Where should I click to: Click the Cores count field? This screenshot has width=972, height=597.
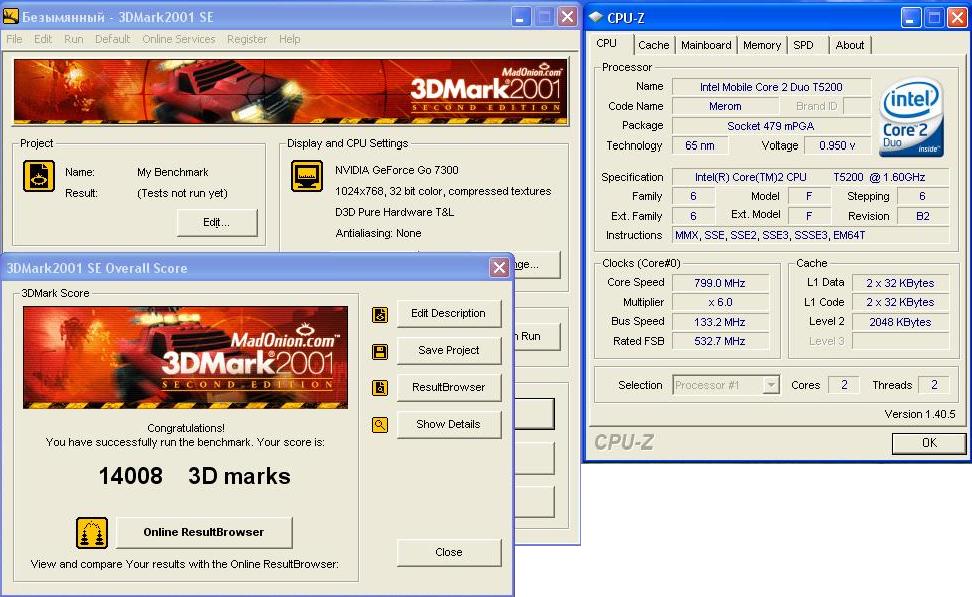pyautogui.click(x=844, y=385)
